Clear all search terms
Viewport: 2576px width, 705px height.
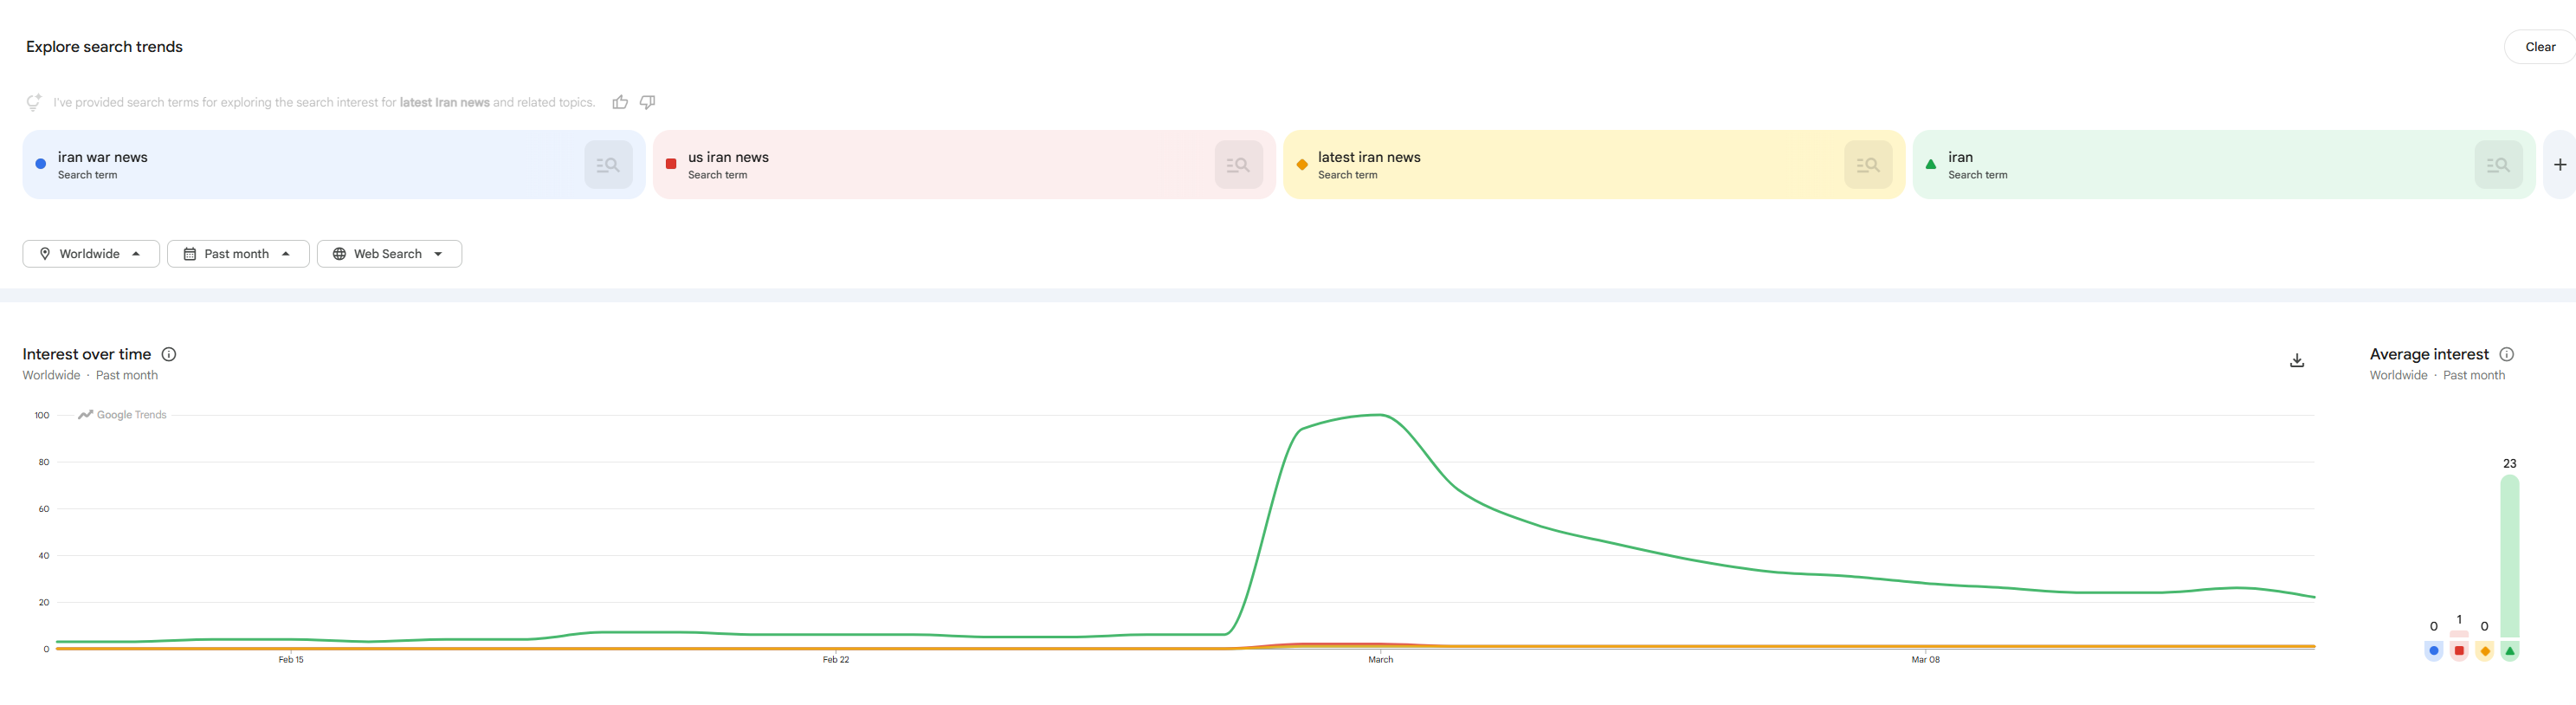pos(2539,47)
